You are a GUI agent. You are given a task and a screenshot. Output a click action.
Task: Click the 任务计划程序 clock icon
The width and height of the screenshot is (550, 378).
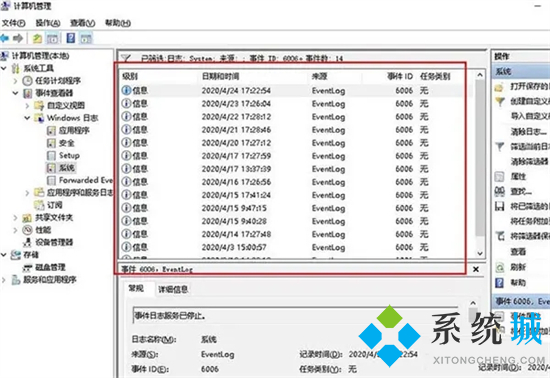pyautogui.click(x=27, y=81)
